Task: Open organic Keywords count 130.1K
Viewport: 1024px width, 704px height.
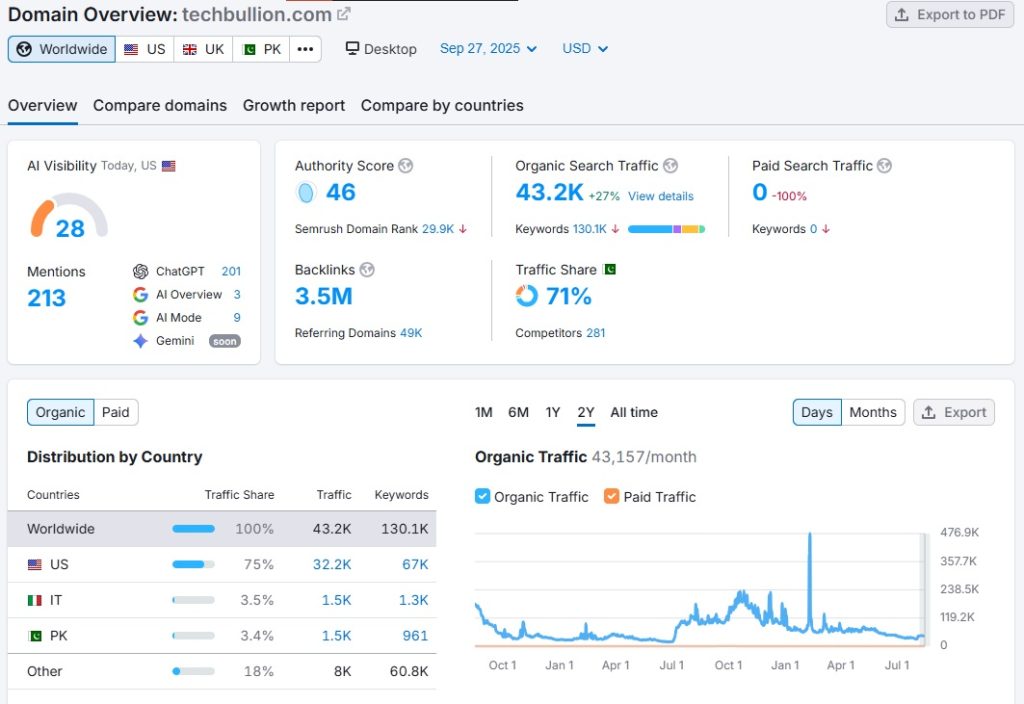Action: [590, 229]
